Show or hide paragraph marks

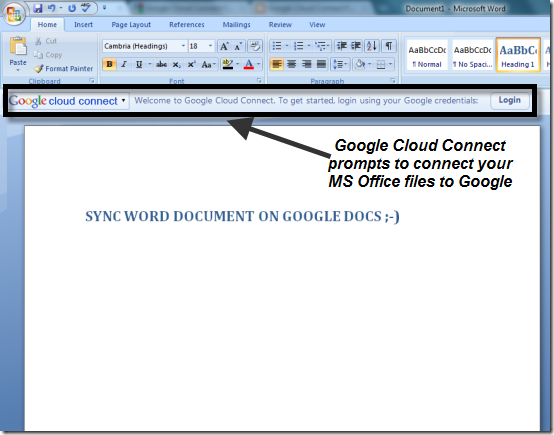pyautogui.click(x=389, y=46)
